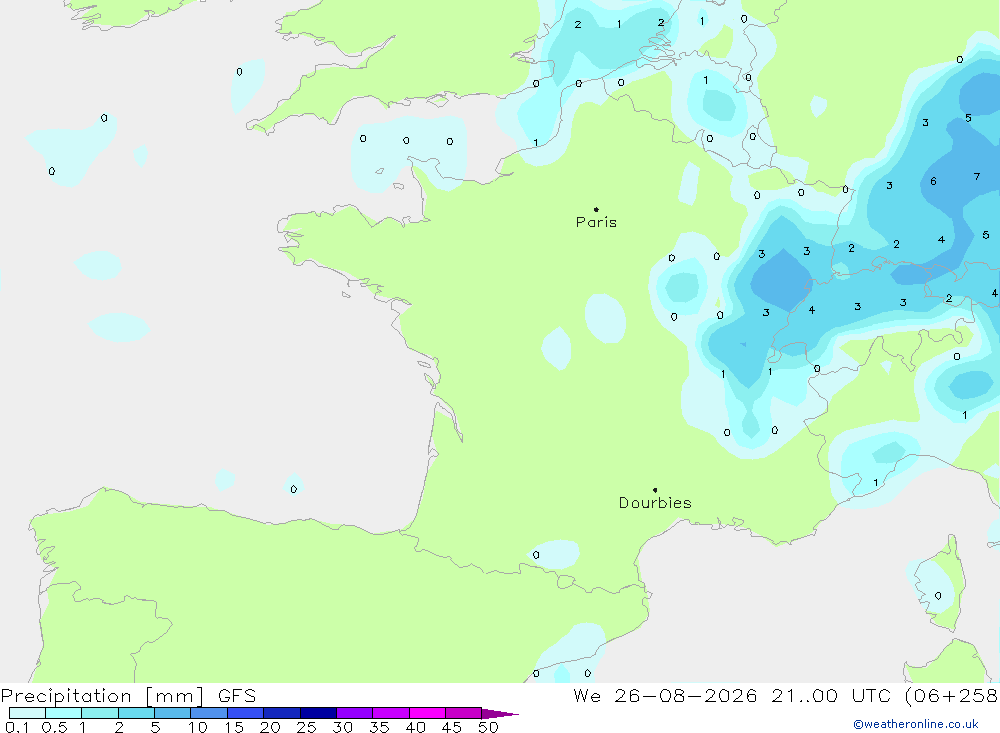The image size is (1000, 733).
Task: Click the precipitation value '7' on the map
Action: click(977, 177)
